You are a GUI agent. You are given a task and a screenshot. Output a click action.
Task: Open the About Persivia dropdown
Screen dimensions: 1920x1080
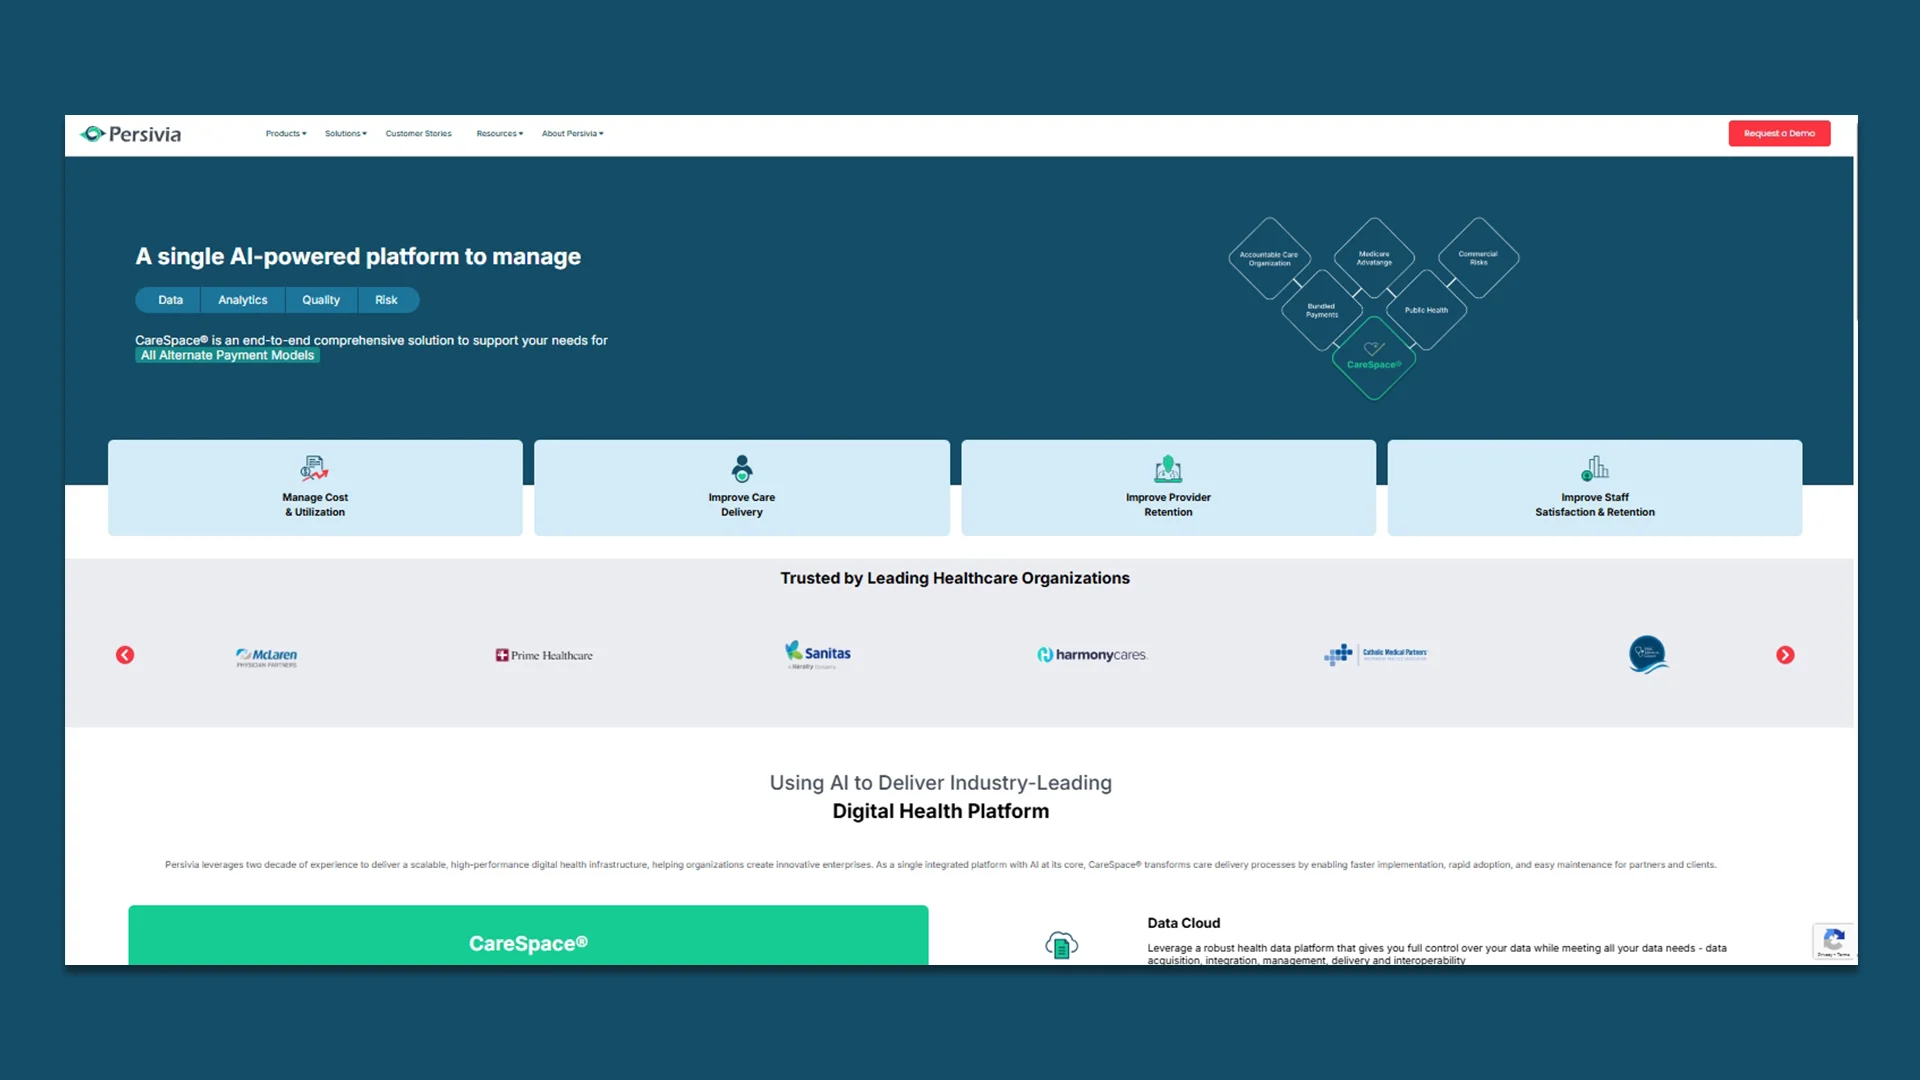(572, 134)
